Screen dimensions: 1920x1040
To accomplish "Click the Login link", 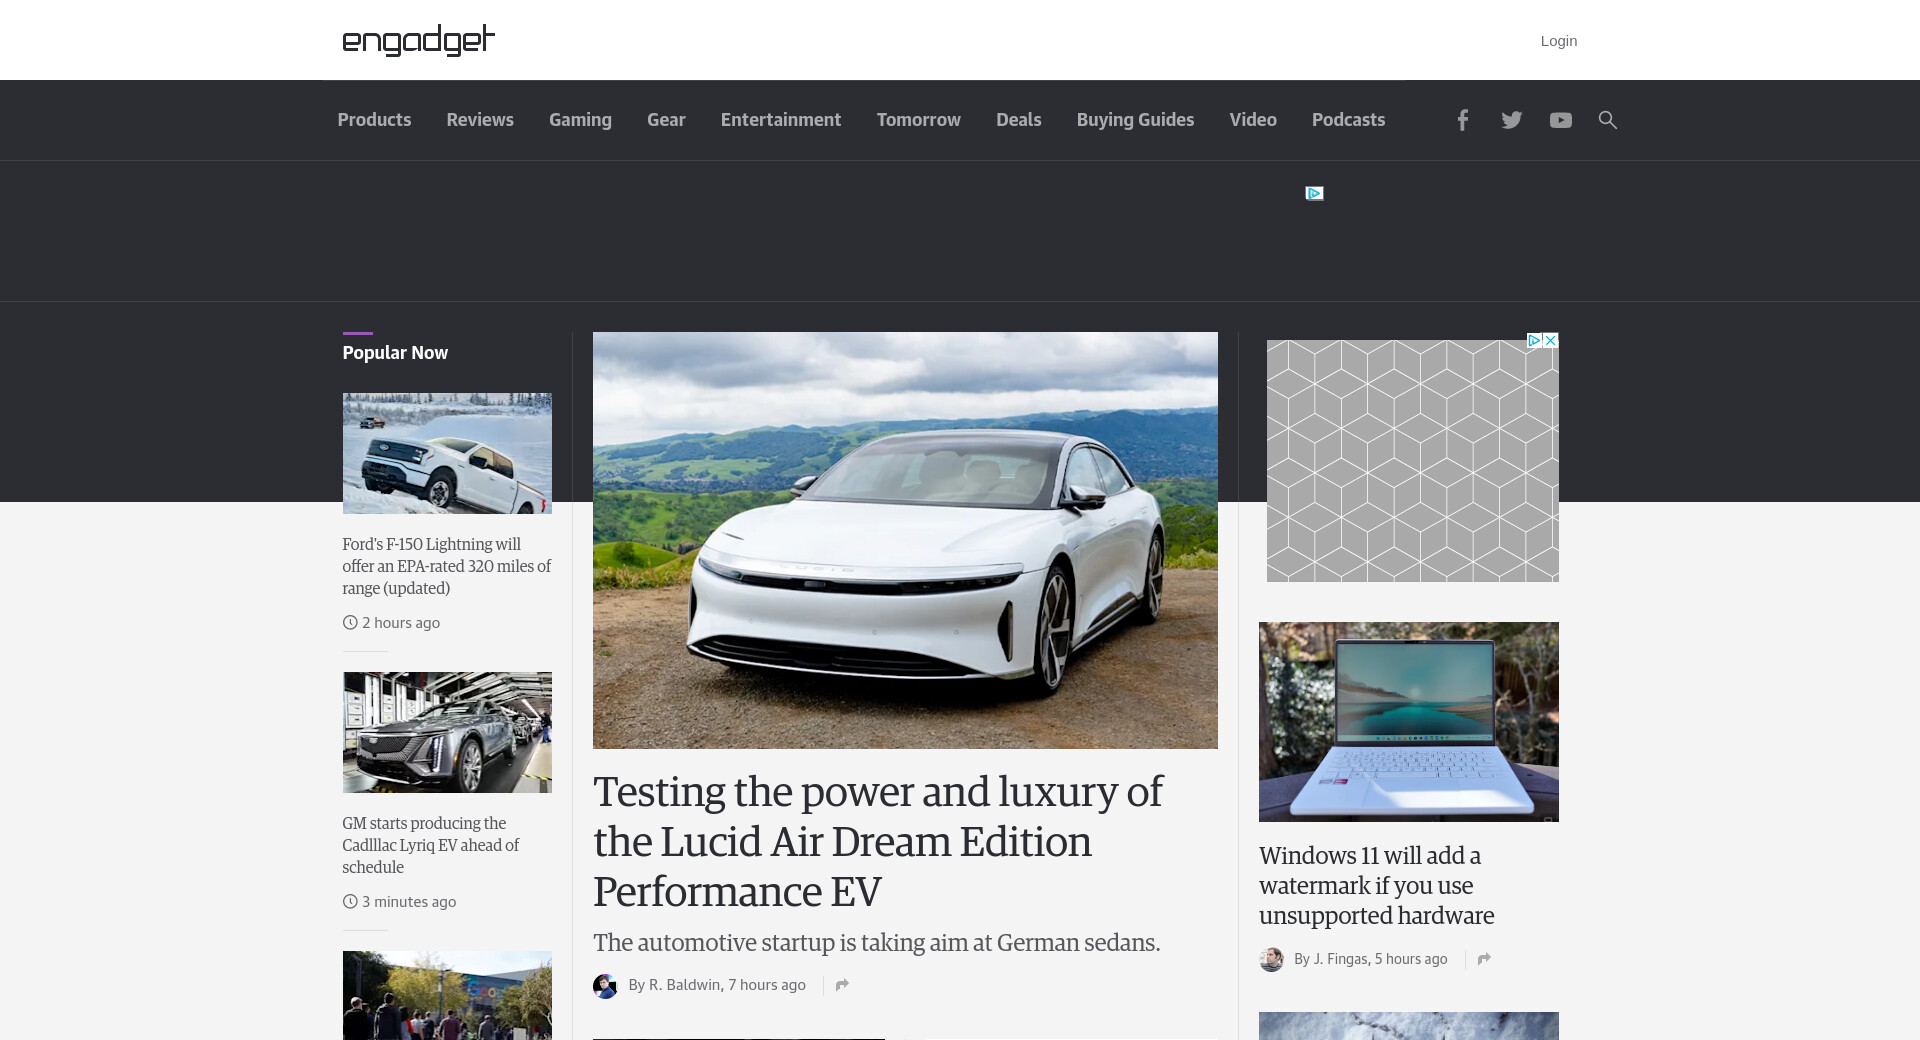I will point(1558,41).
